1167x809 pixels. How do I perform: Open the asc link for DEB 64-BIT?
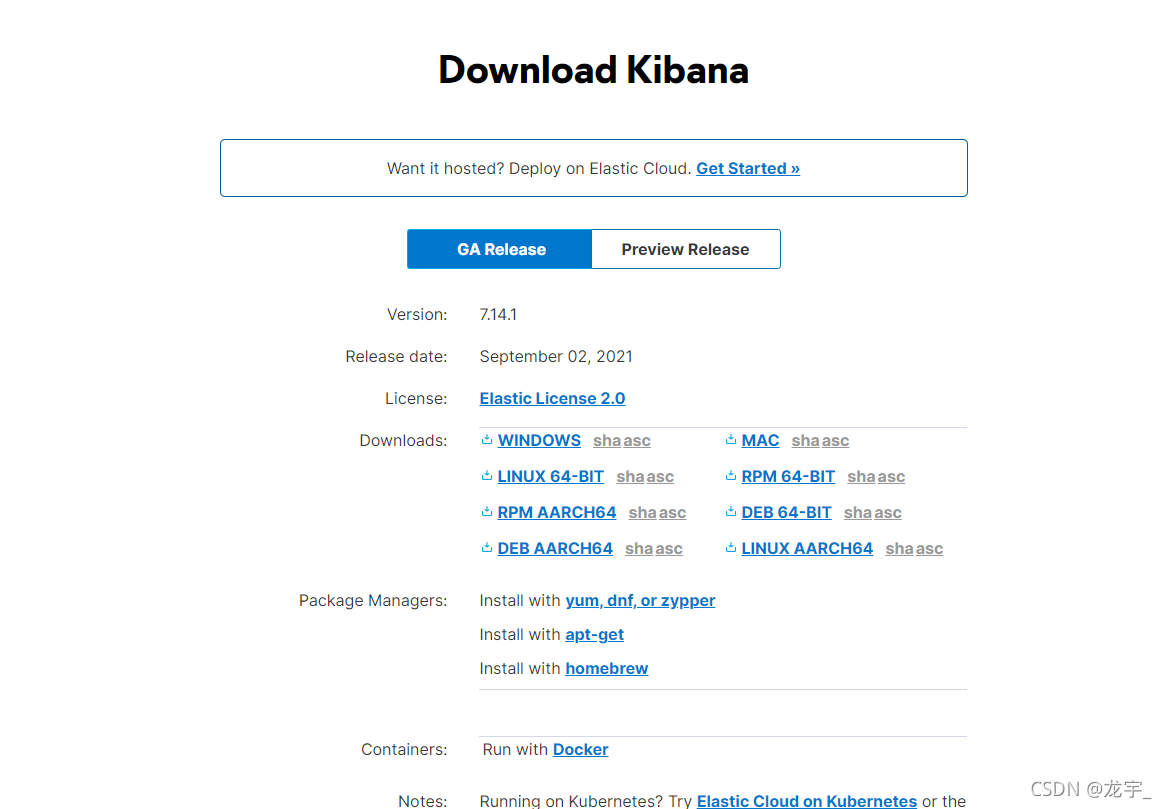[x=887, y=512]
